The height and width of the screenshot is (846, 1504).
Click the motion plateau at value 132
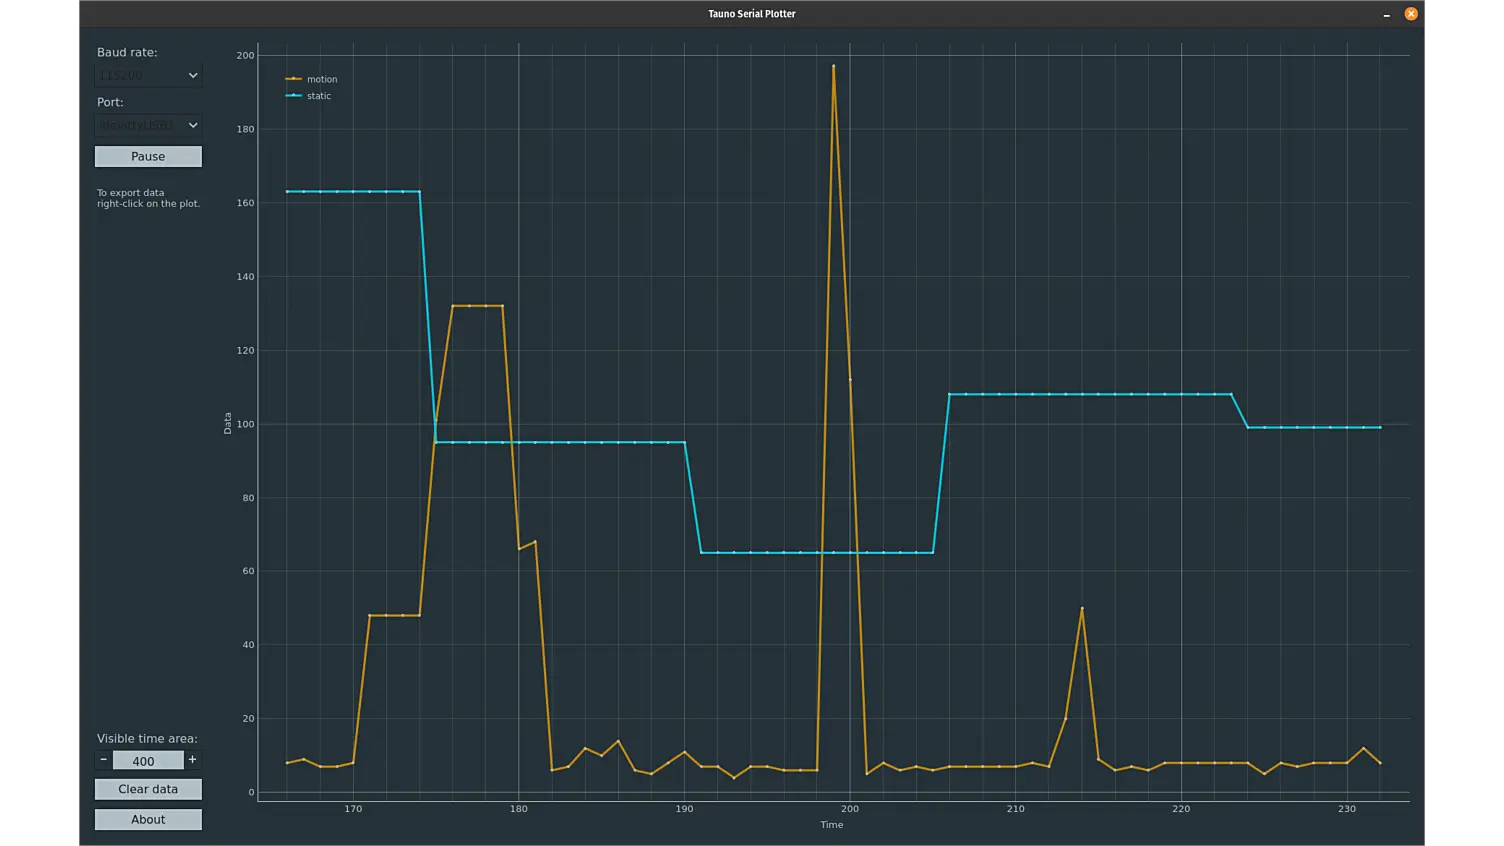point(477,306)
